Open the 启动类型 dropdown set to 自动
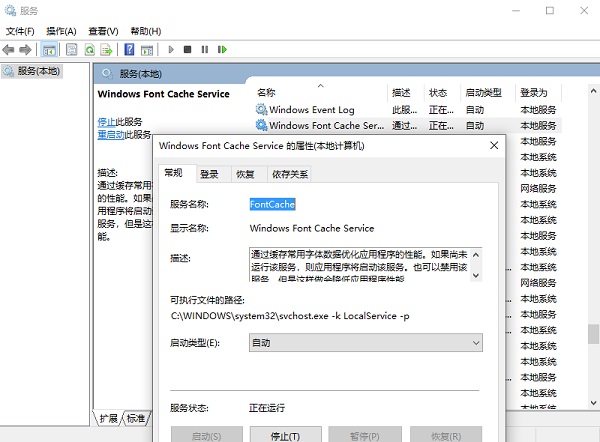This screenshot has width=600, height=442. tap(366, 343)
